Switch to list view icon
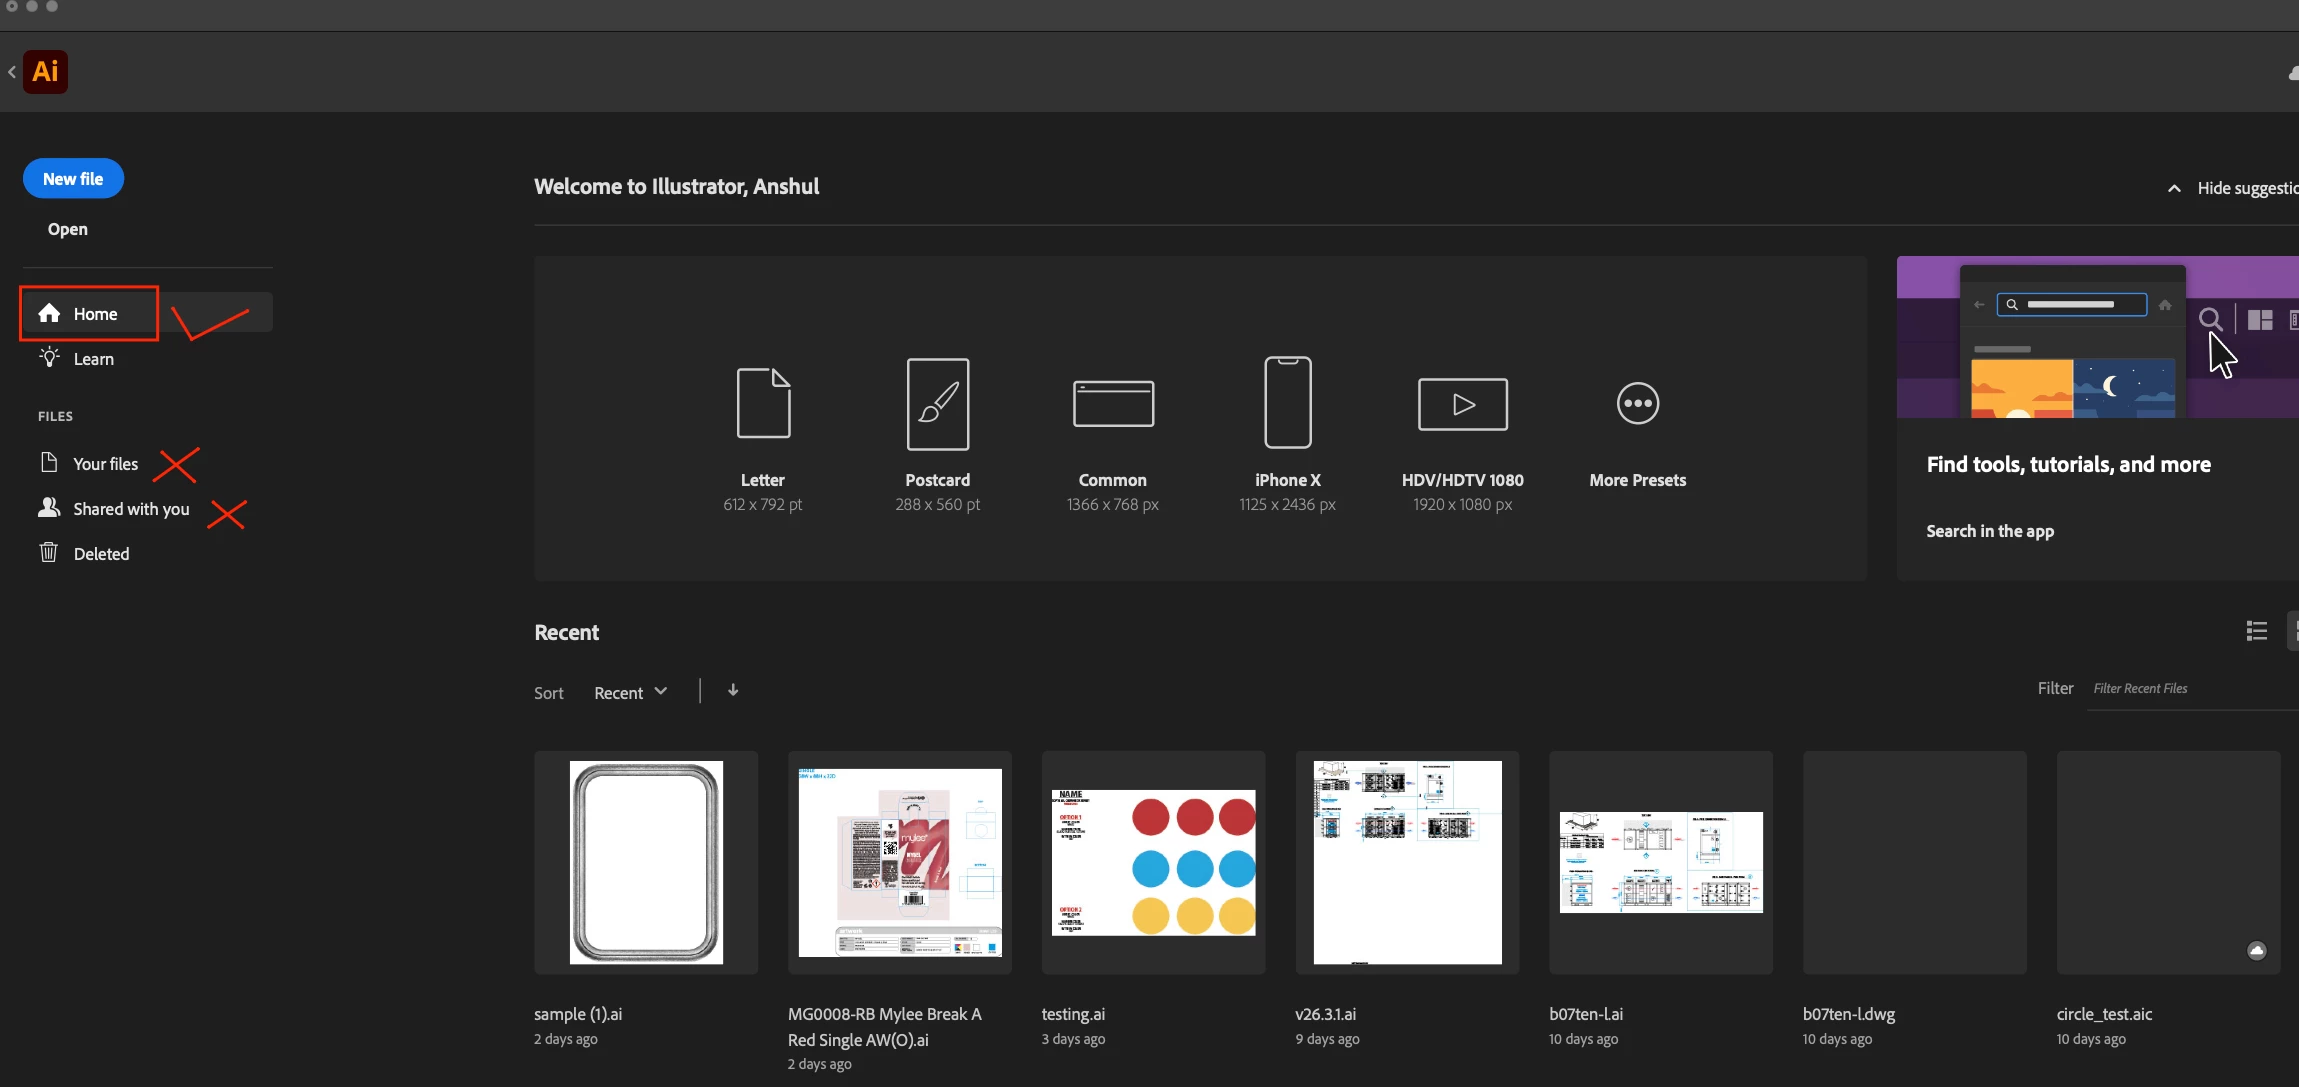This screenshot has height=1087, width=2299. click(2256, 631)
